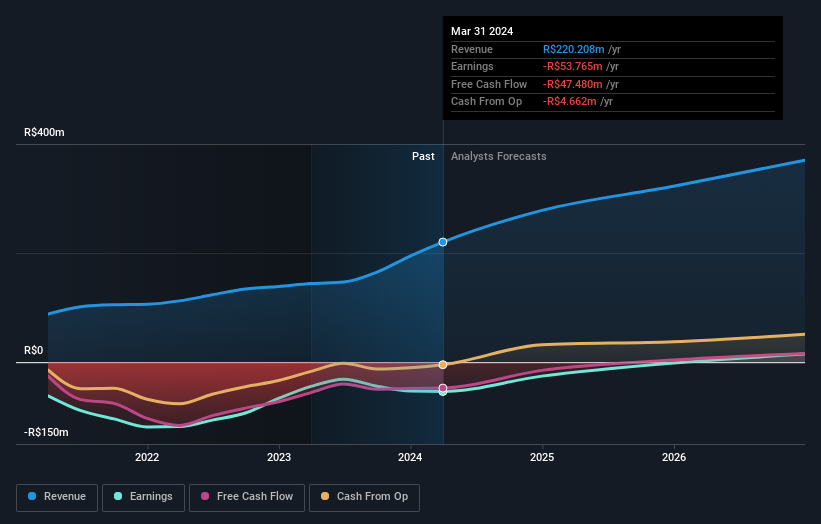Screen dimensions: 821x524
Task: Click the Free Cash Flow row label in tooltip
Action: [489, 84]
